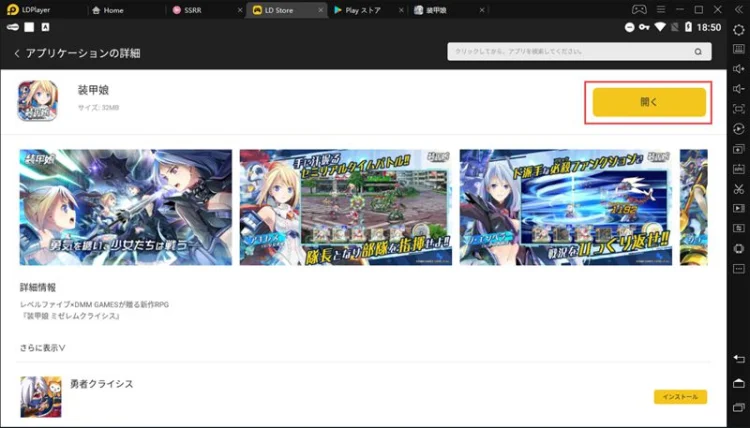Click the shake device sidebar icon

pos(739,249)
